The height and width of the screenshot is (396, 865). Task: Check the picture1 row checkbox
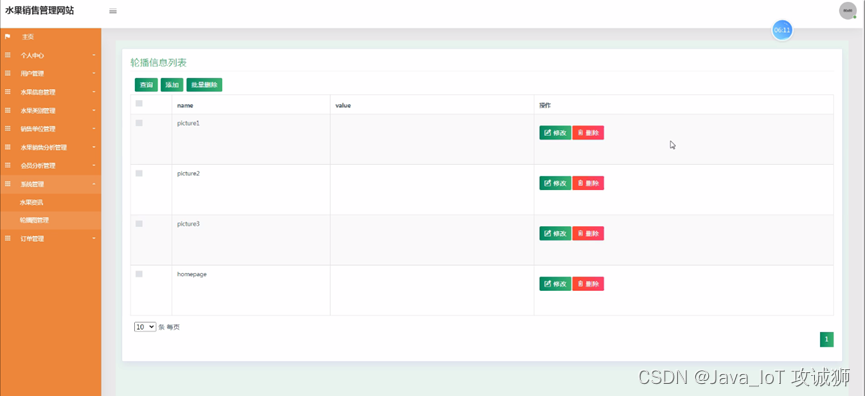139,123
